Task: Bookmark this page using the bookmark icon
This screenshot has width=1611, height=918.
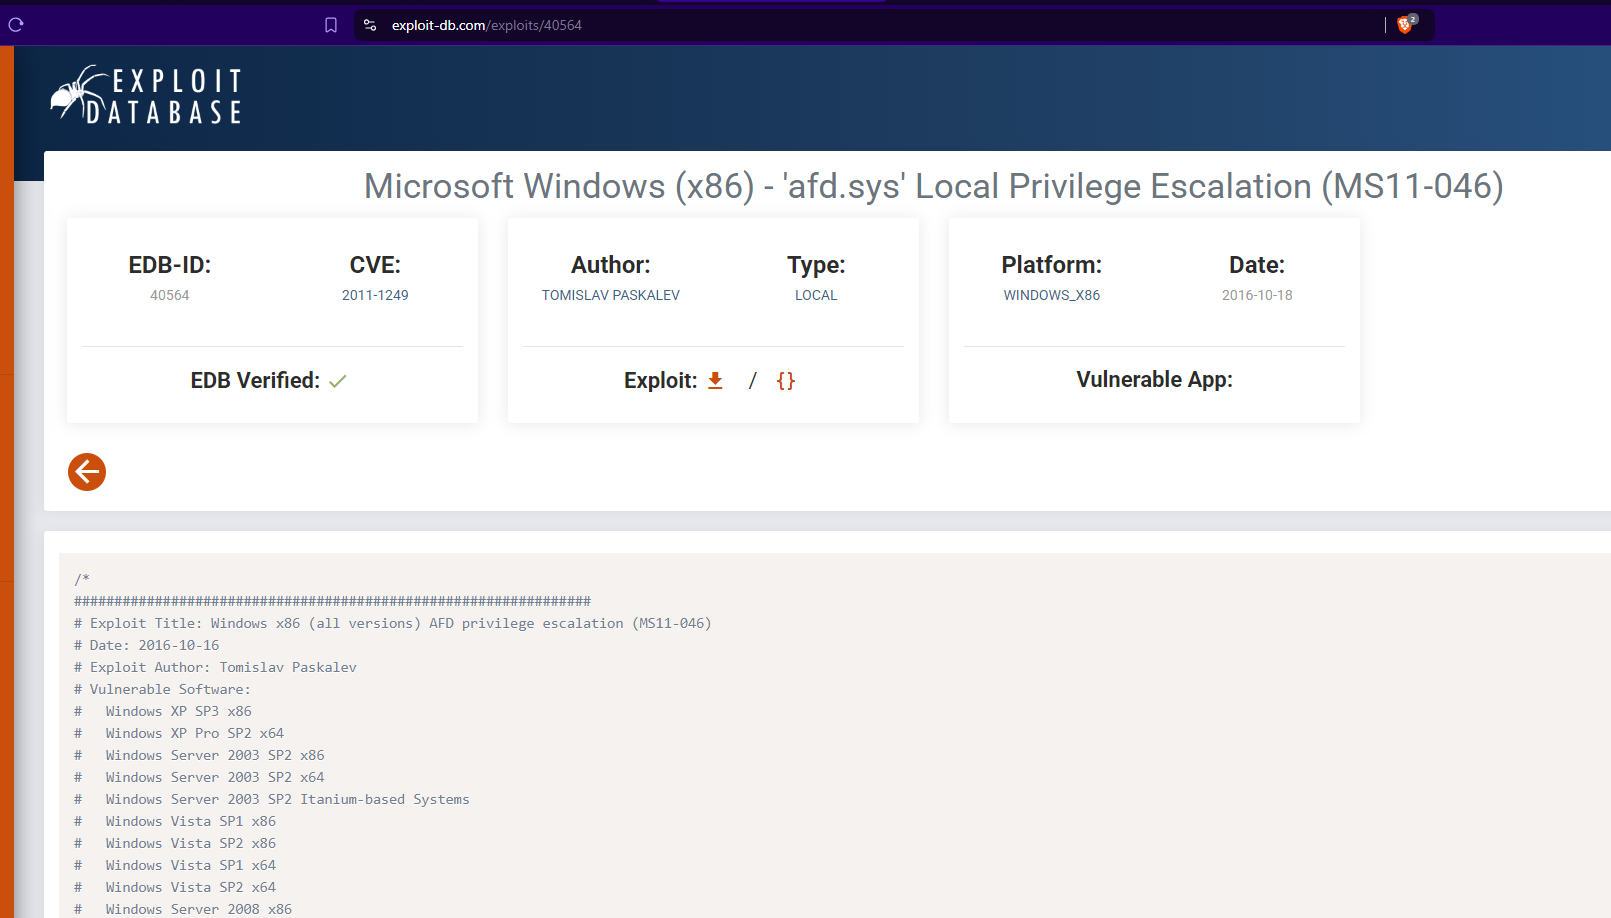Action: (331, 25)
